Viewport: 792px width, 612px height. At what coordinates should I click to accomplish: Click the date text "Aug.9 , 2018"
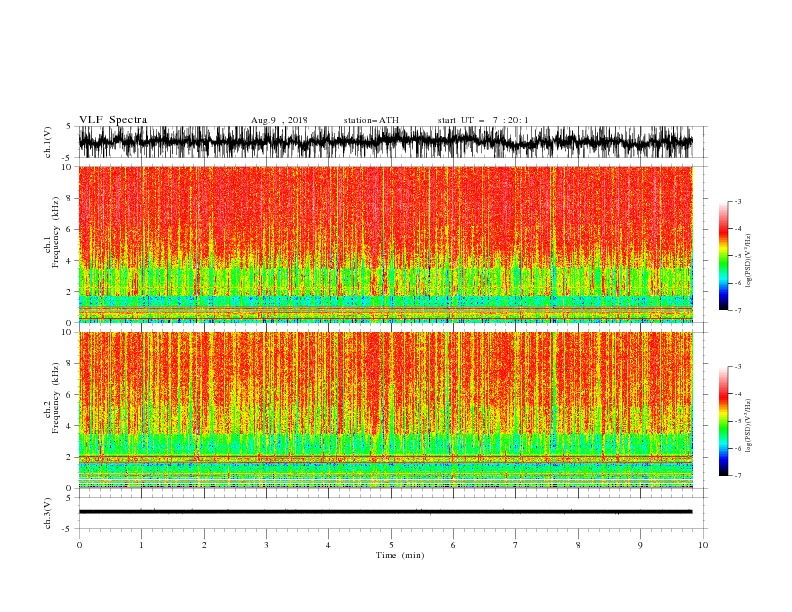(x=279, y=120)
